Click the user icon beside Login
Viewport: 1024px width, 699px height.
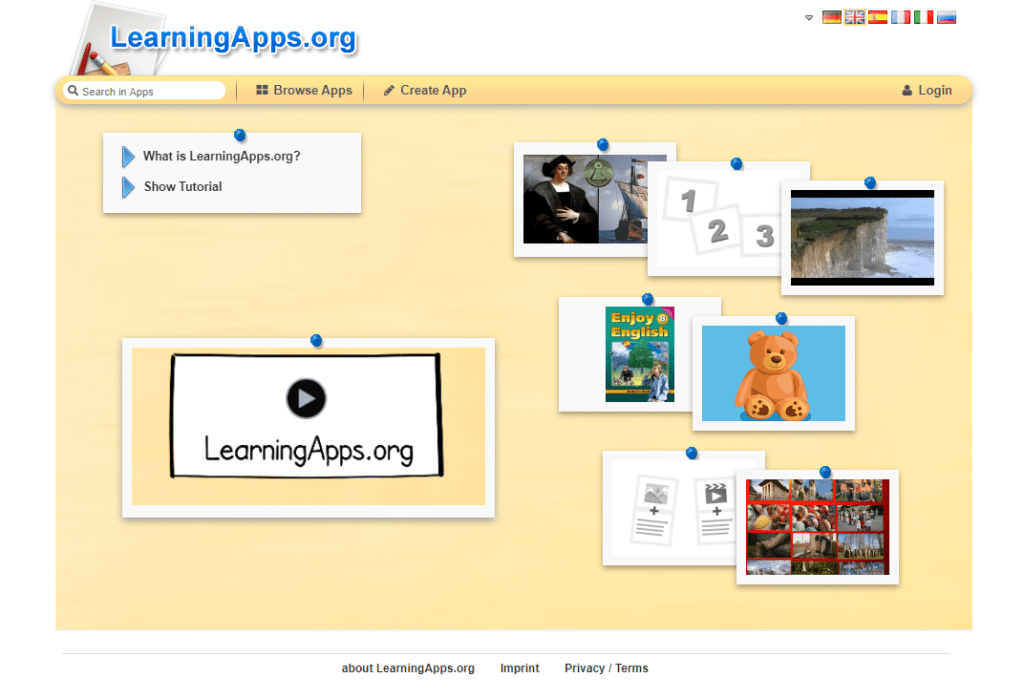(x=907, y=91)
